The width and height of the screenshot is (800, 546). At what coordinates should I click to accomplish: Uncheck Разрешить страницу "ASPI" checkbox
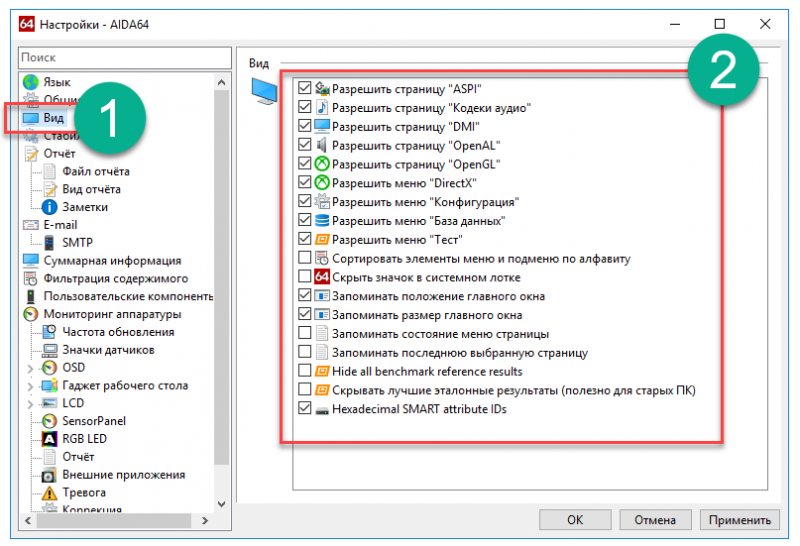305,88
